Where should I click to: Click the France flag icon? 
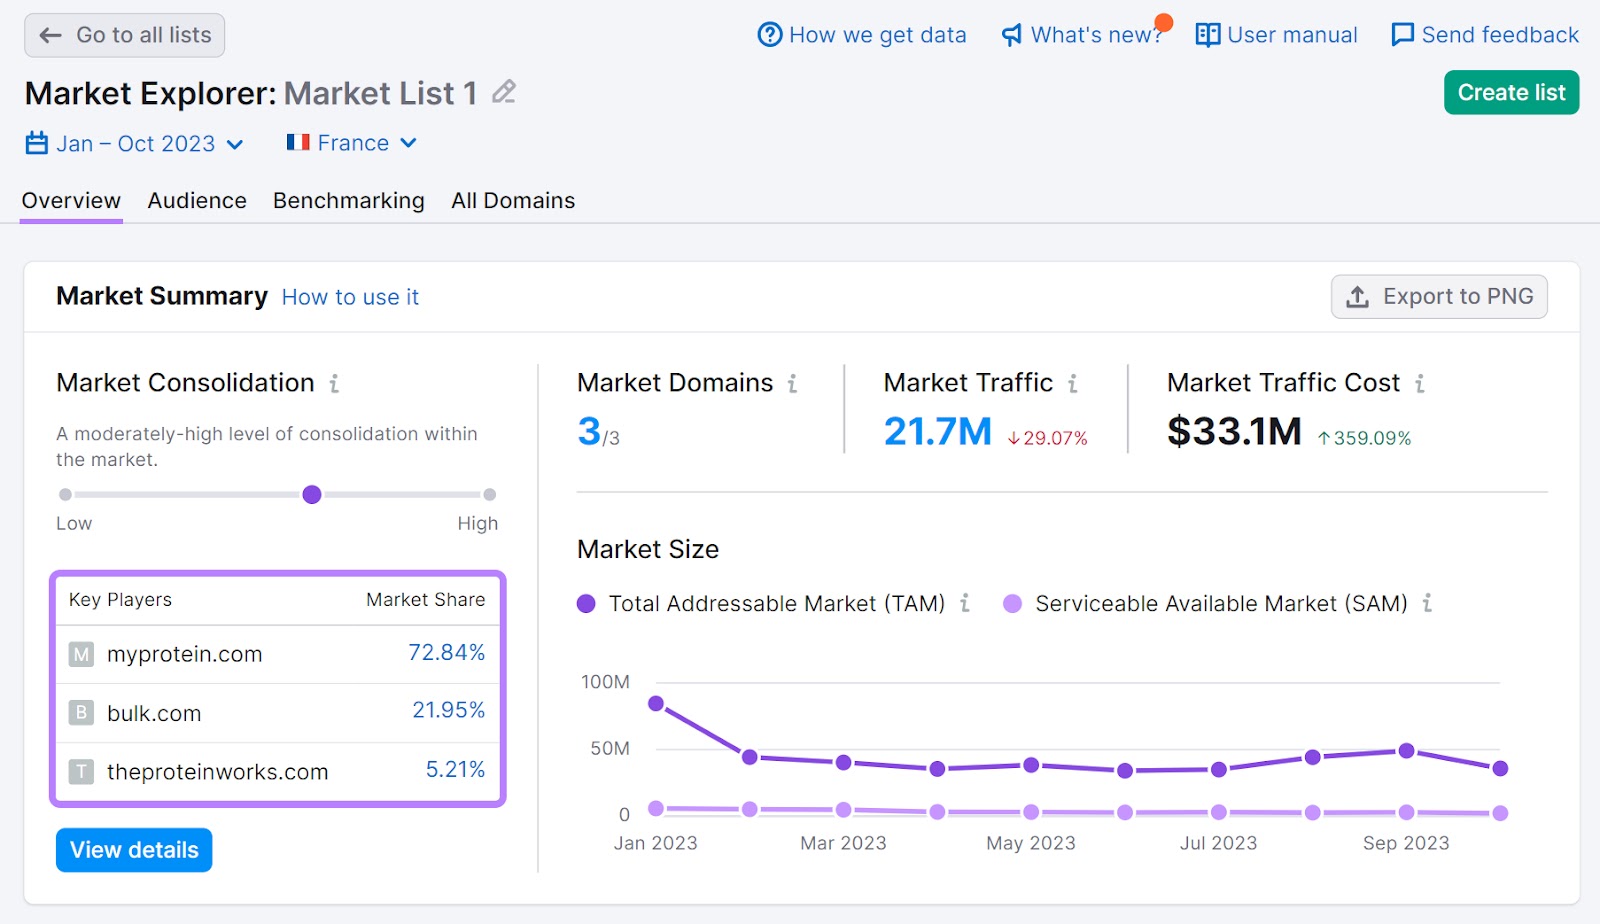[x=297, y=142]
